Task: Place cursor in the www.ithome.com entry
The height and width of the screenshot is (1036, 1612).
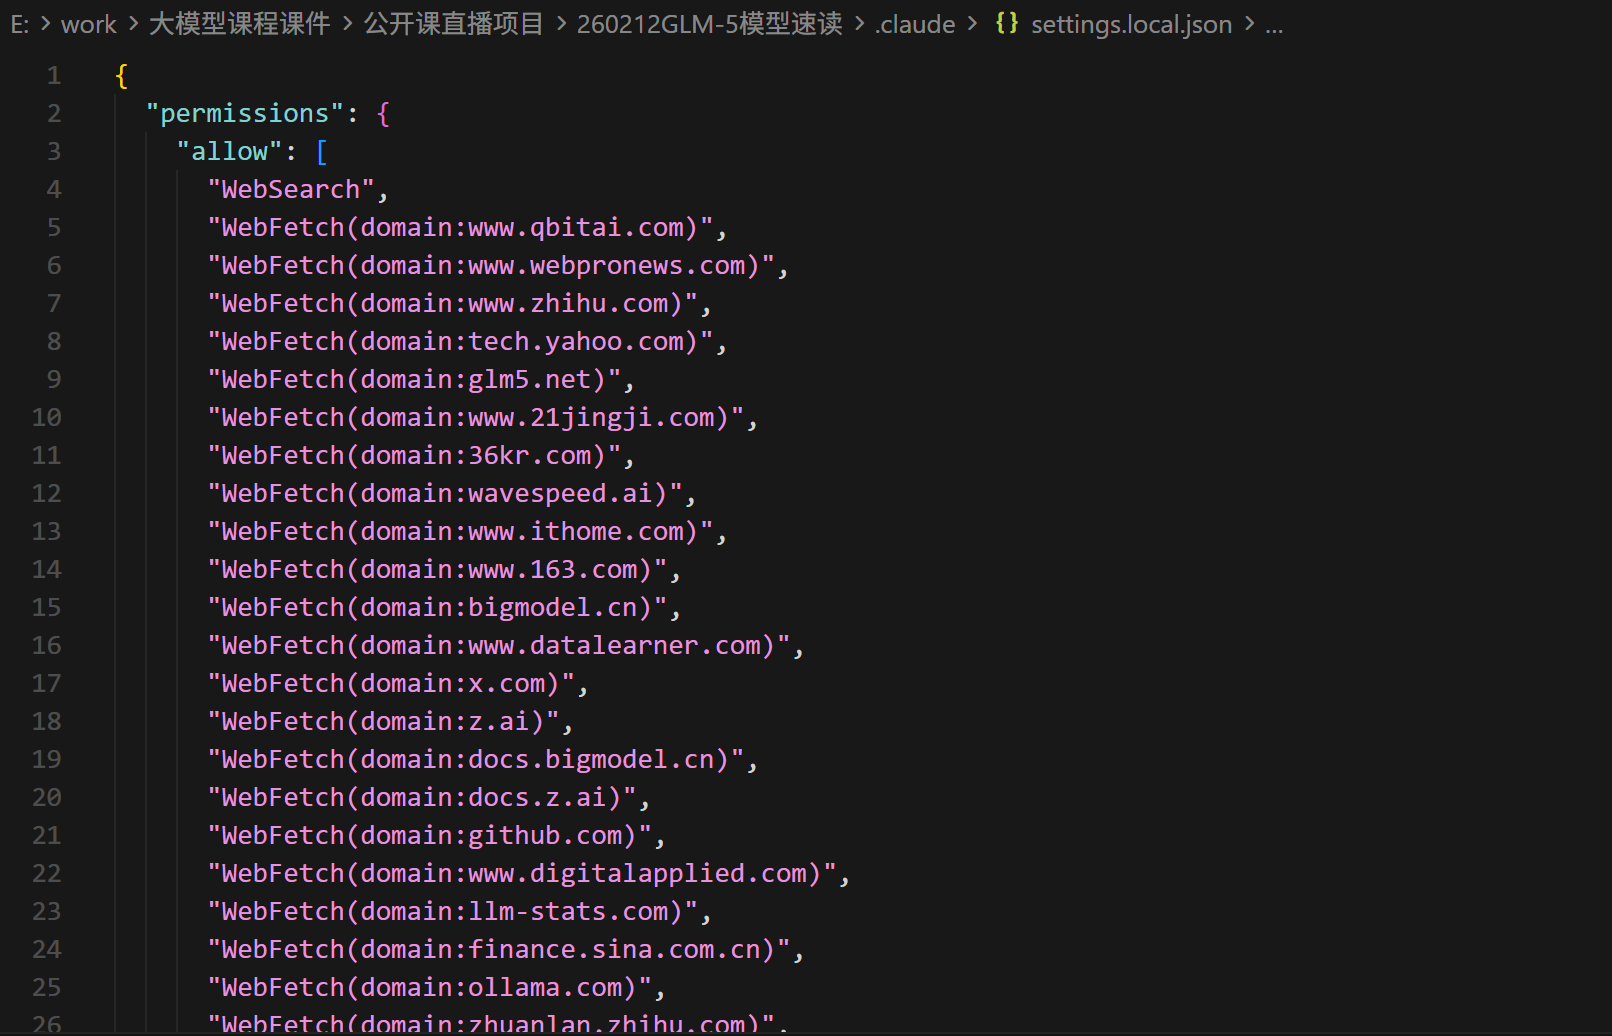Action: click(460, 532)
